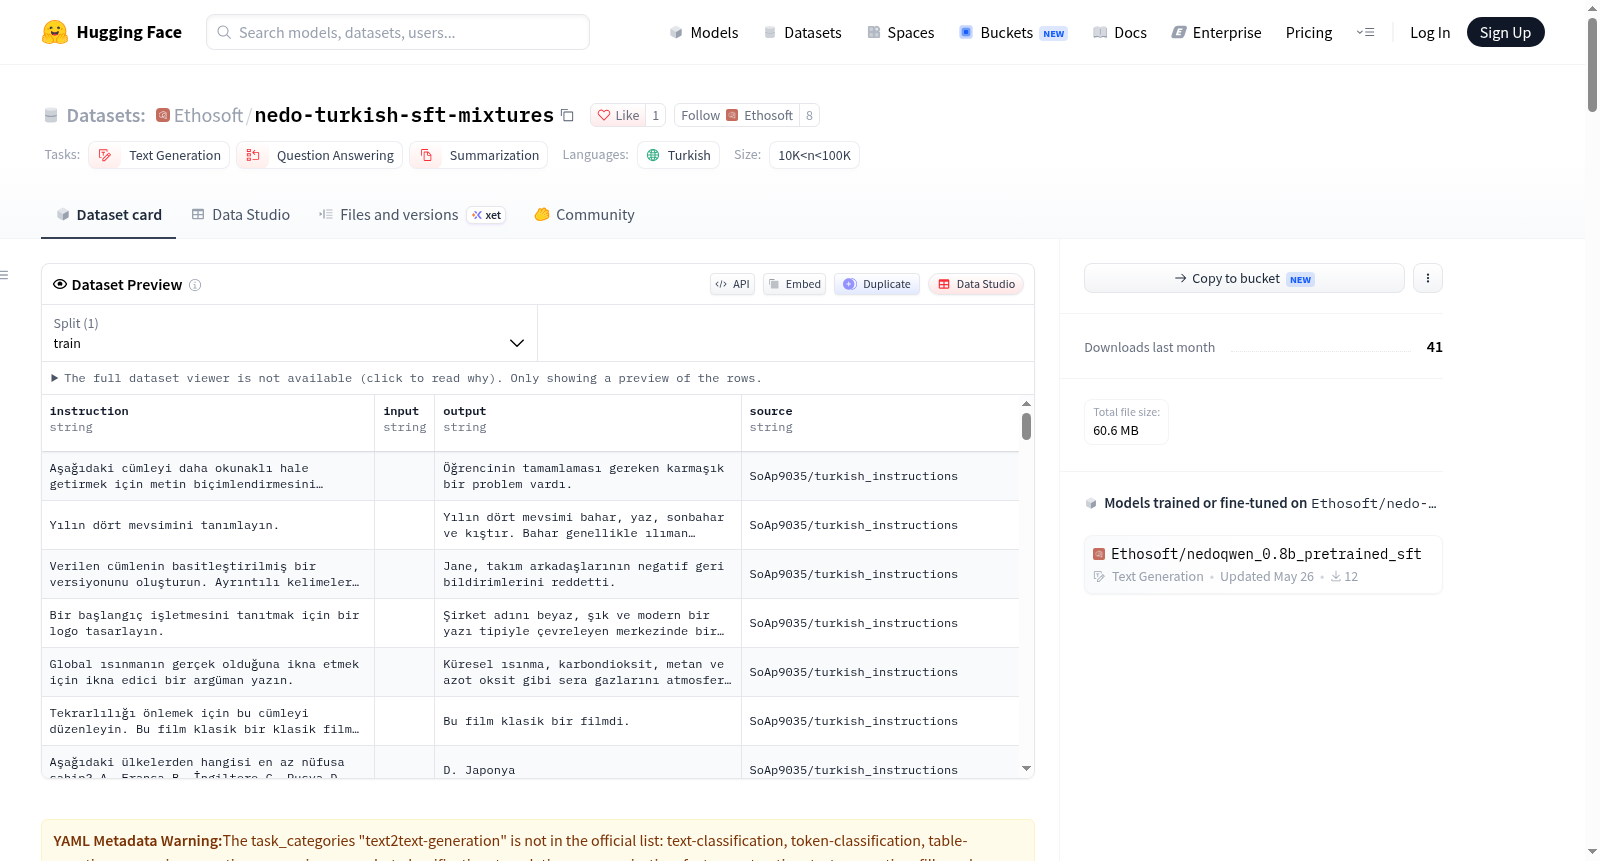Click the Duplicate button
Screen dimensions: 1600x861
(x=877, y=284)
